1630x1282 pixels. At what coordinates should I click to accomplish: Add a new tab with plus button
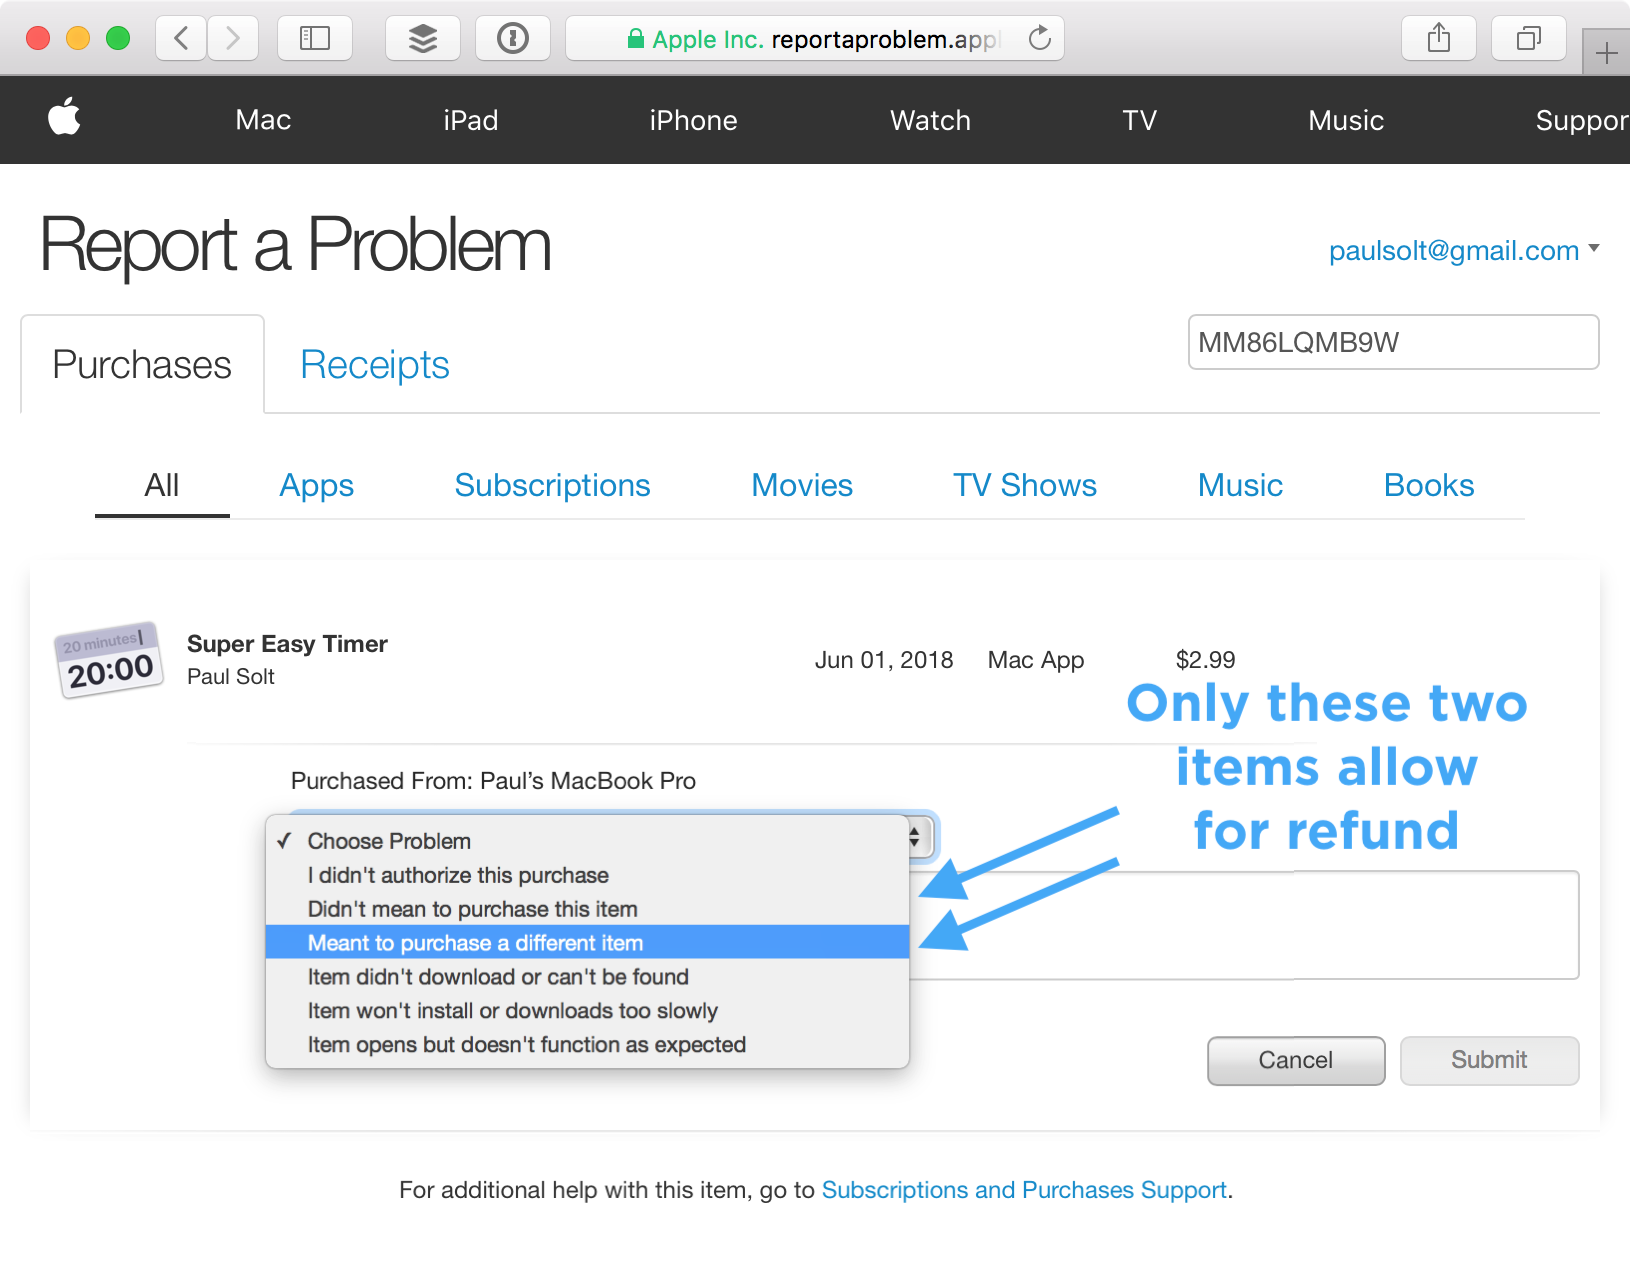pos(1607,53)
